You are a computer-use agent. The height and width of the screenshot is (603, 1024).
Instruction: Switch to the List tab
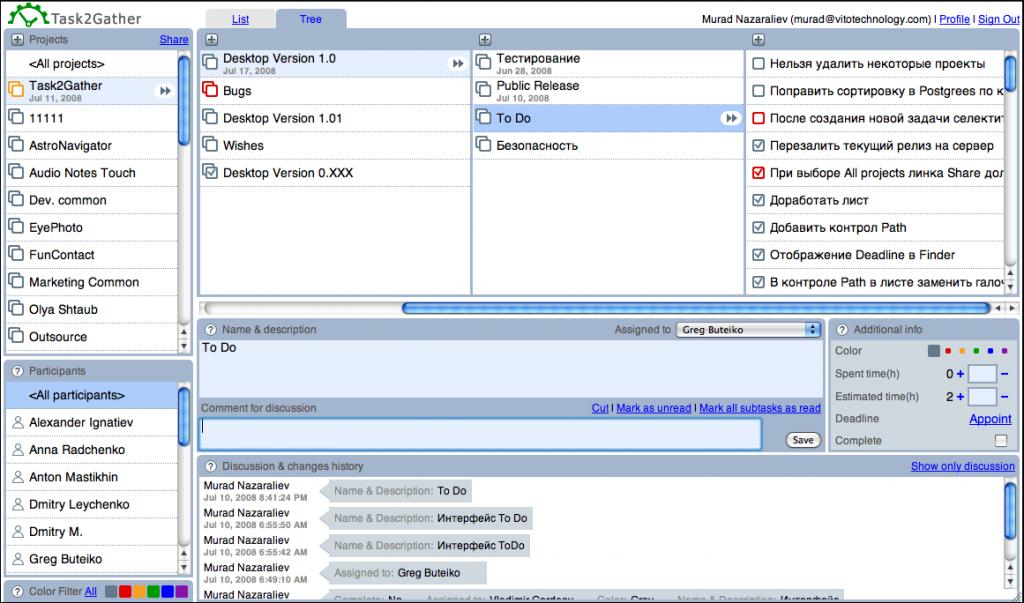[240, 19]
